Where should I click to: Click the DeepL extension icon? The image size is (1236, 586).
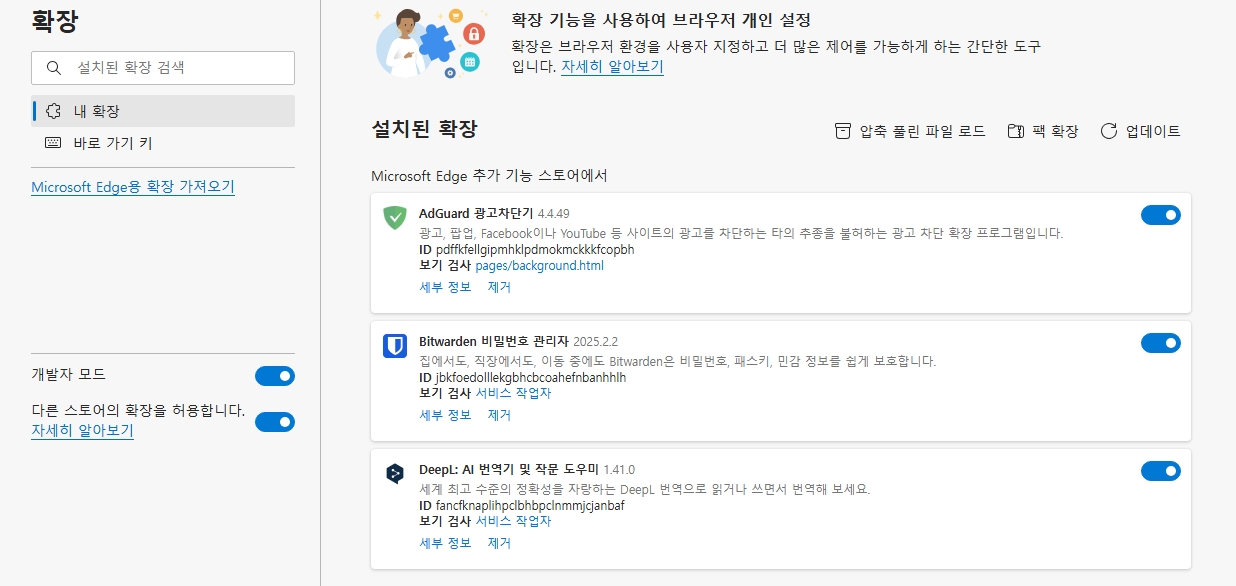[x=395, y=474]
